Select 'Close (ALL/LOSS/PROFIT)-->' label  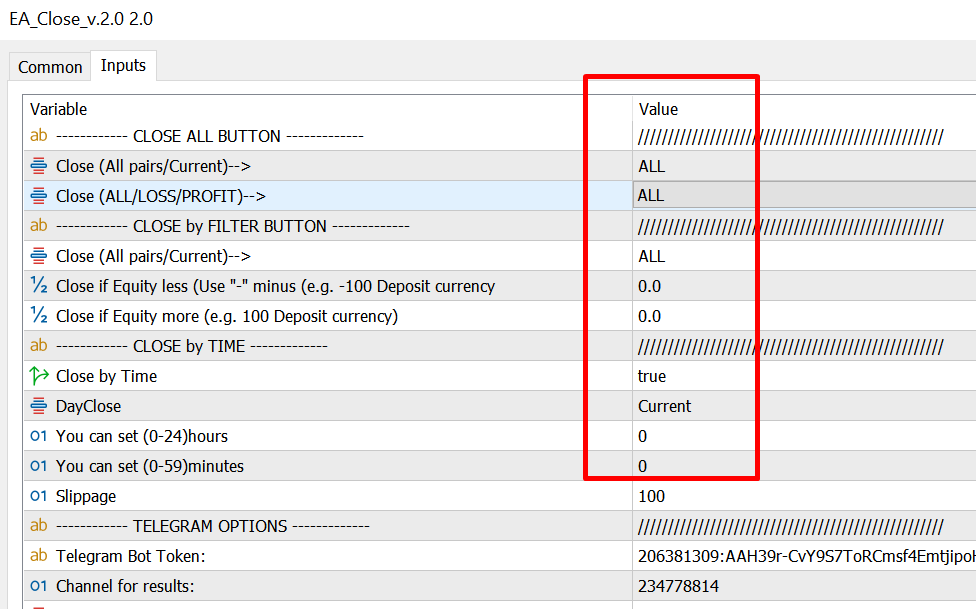161,196
